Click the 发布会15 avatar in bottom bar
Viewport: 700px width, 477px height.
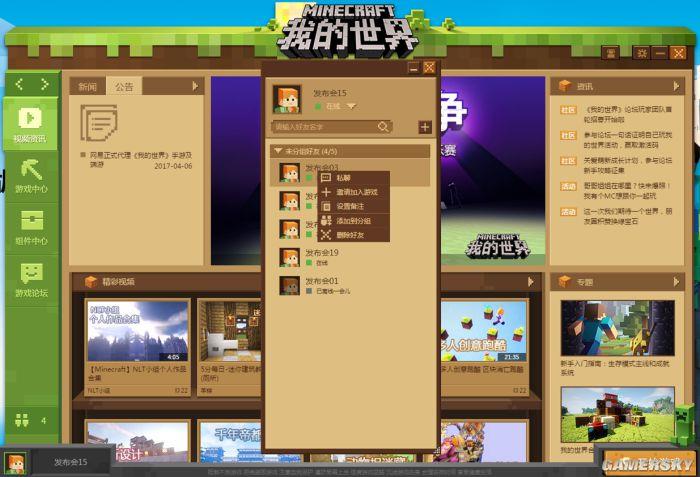(x=15, y=463)
